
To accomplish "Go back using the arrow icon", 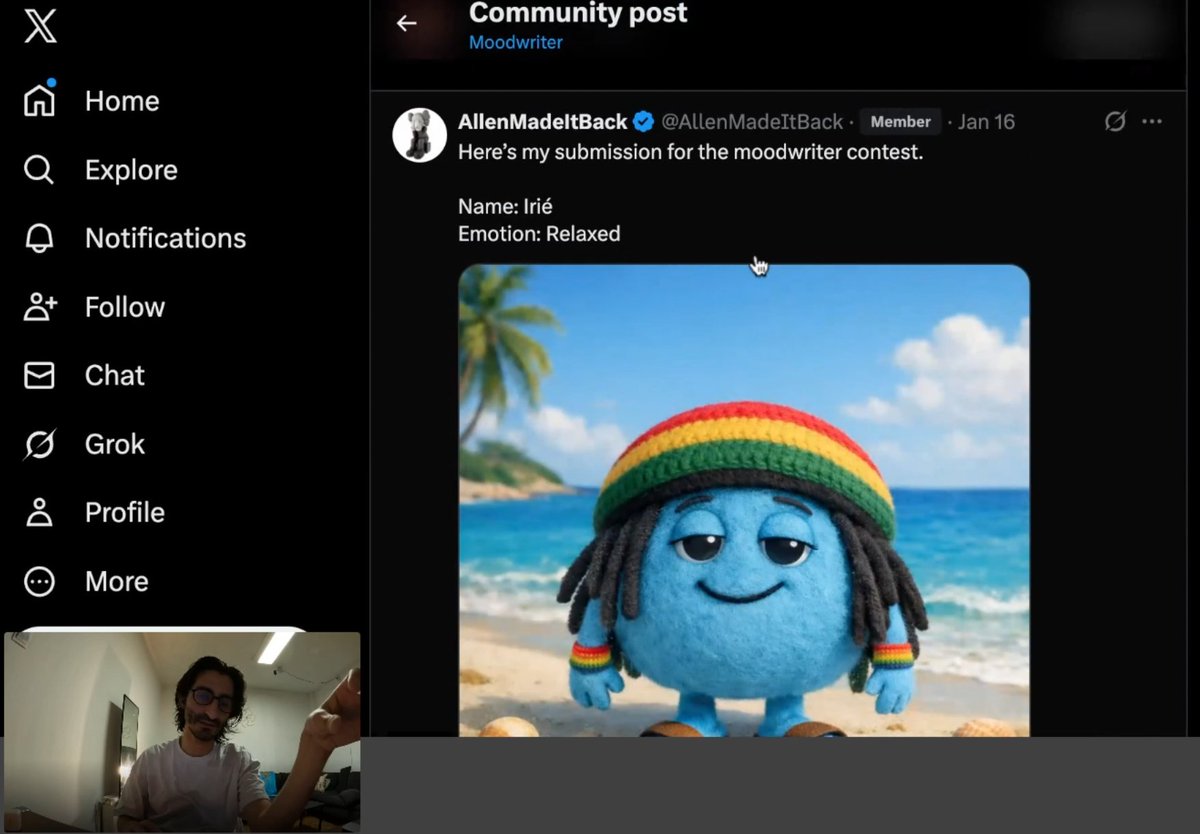I will click(406, 23).
